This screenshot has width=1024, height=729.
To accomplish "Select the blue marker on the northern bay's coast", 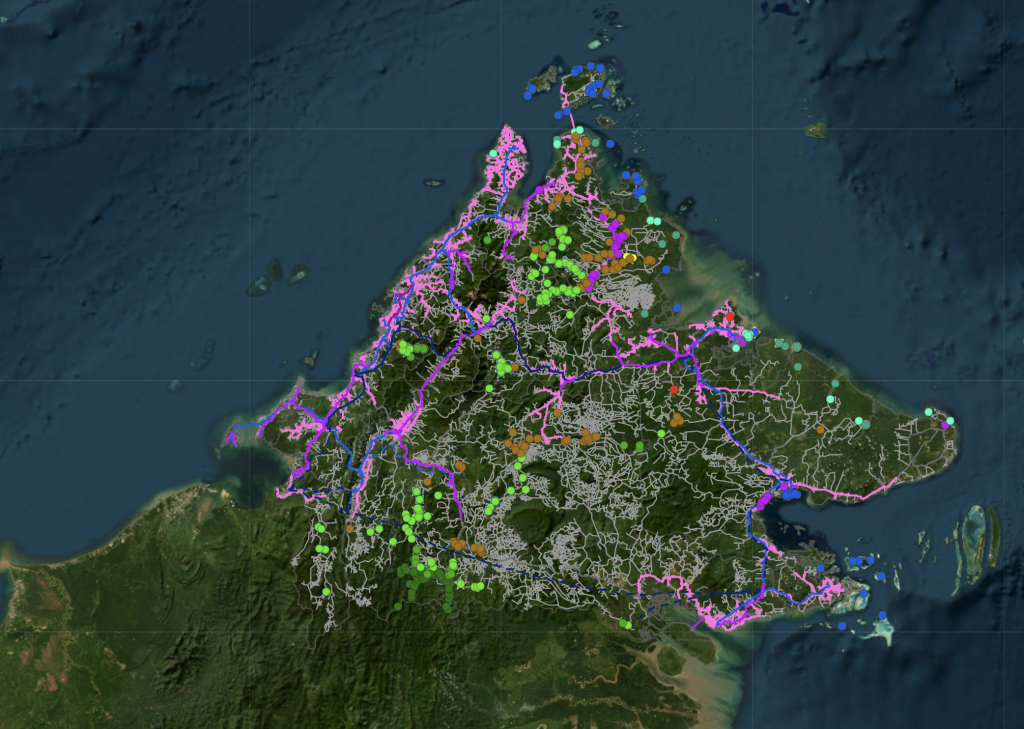I will (x=665, y=269).
